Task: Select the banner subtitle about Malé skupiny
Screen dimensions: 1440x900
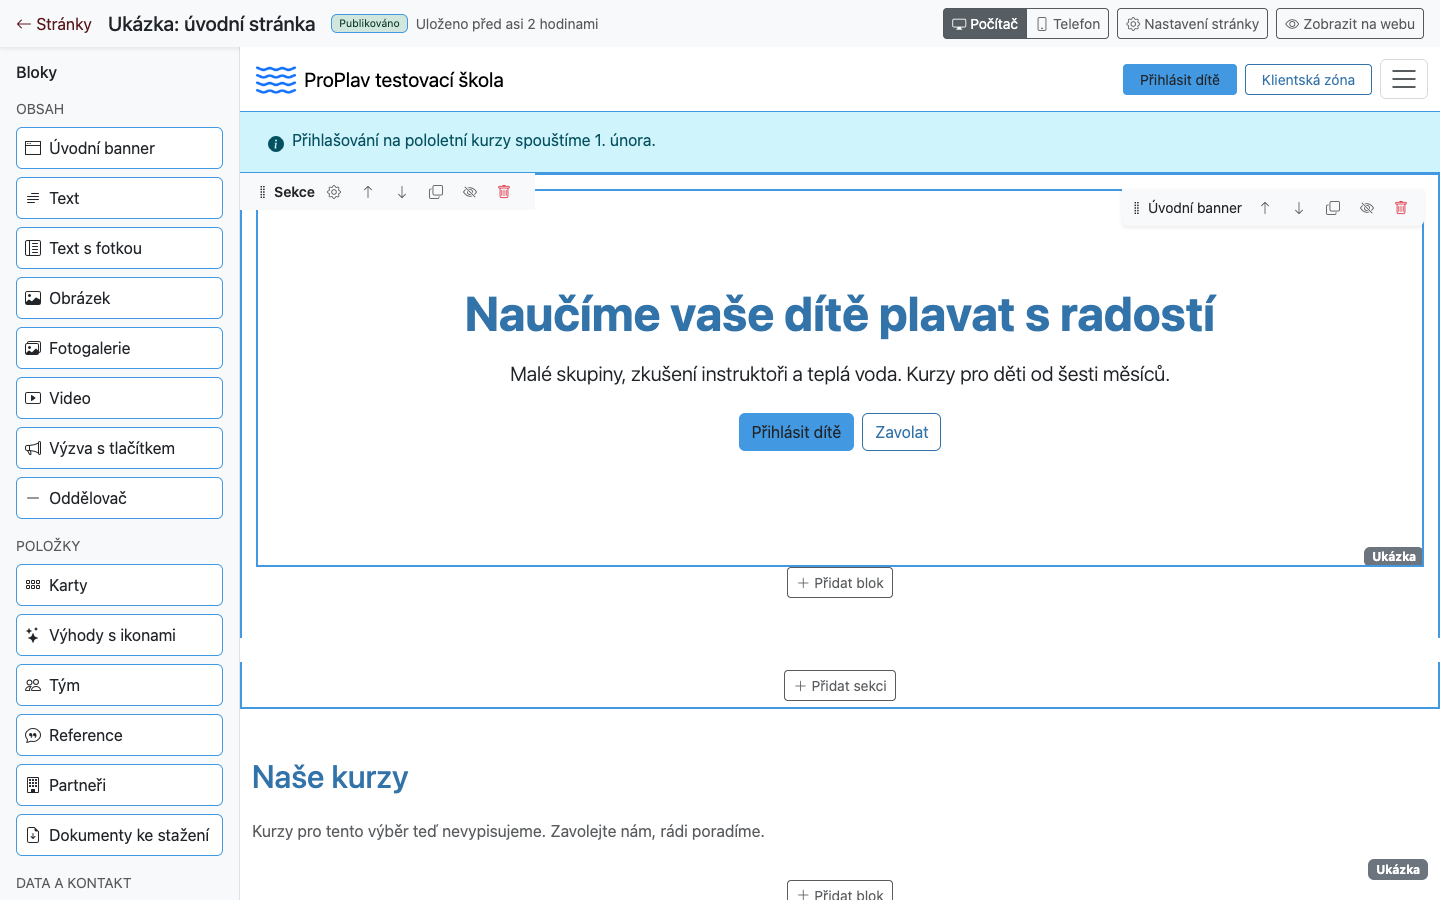Action: tap(840, 374)
